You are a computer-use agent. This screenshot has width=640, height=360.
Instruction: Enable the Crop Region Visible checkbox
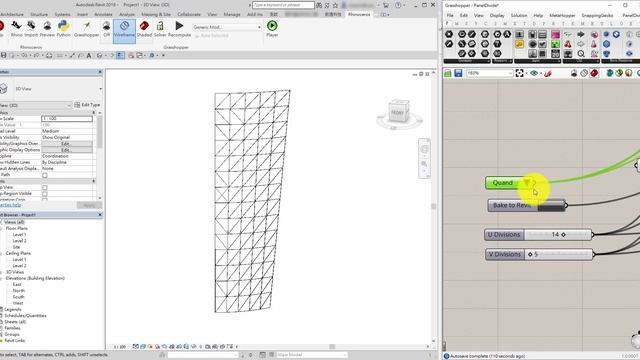click(45, 194)
